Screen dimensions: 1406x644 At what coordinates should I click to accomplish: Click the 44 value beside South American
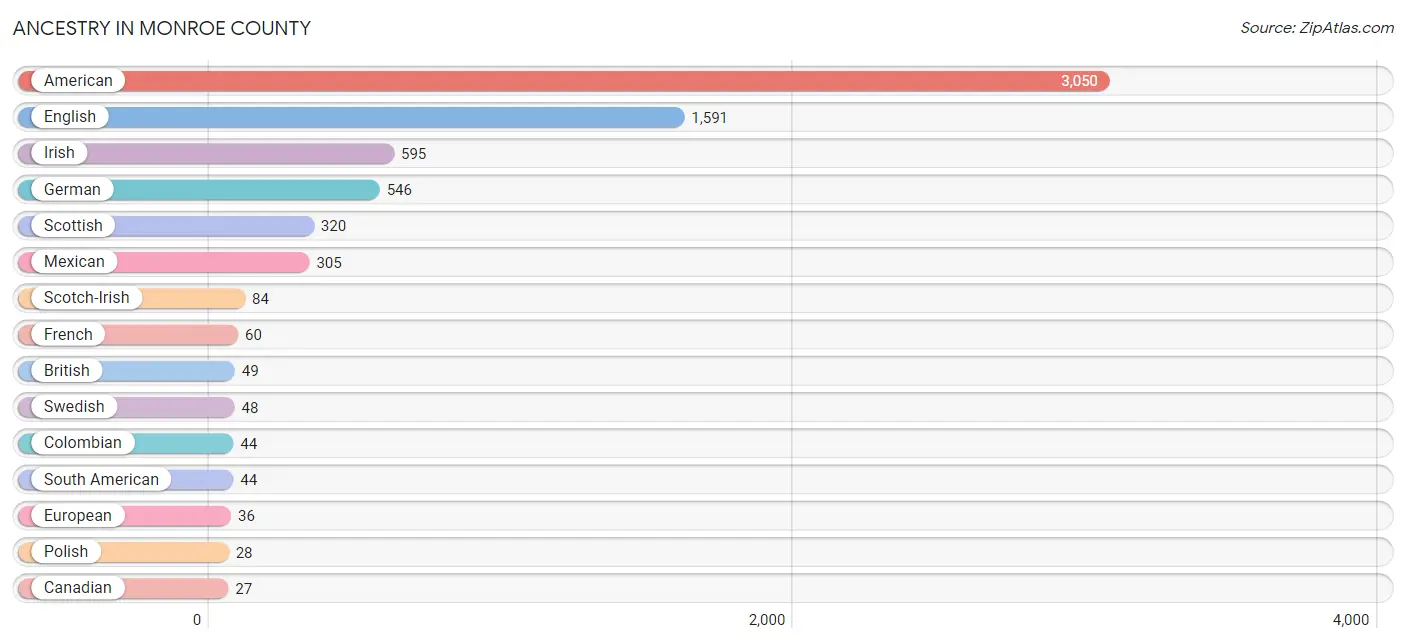click(249, 480)
